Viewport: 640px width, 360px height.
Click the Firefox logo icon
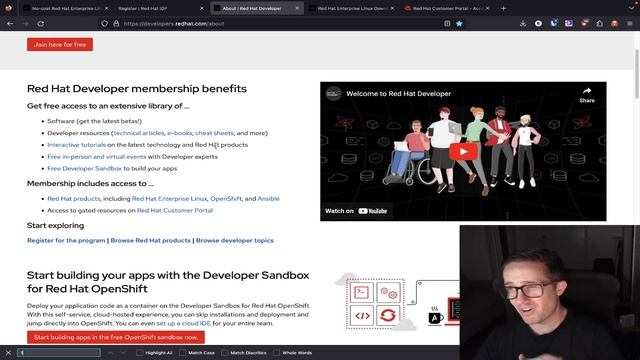click(x=8, y=8)
